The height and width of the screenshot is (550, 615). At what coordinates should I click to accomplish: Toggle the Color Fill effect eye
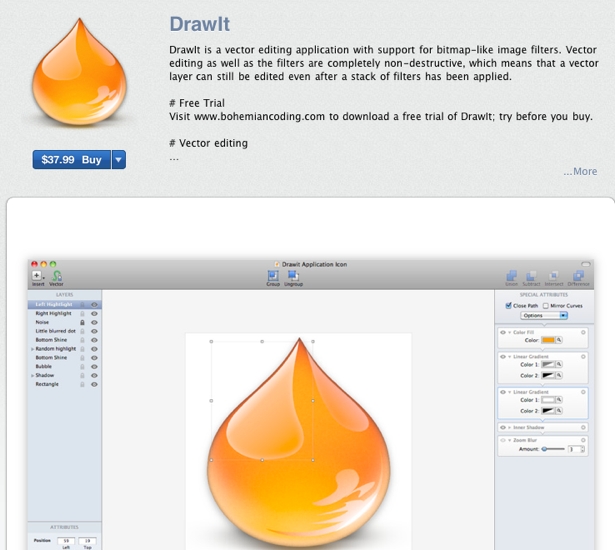pos(503,332)
